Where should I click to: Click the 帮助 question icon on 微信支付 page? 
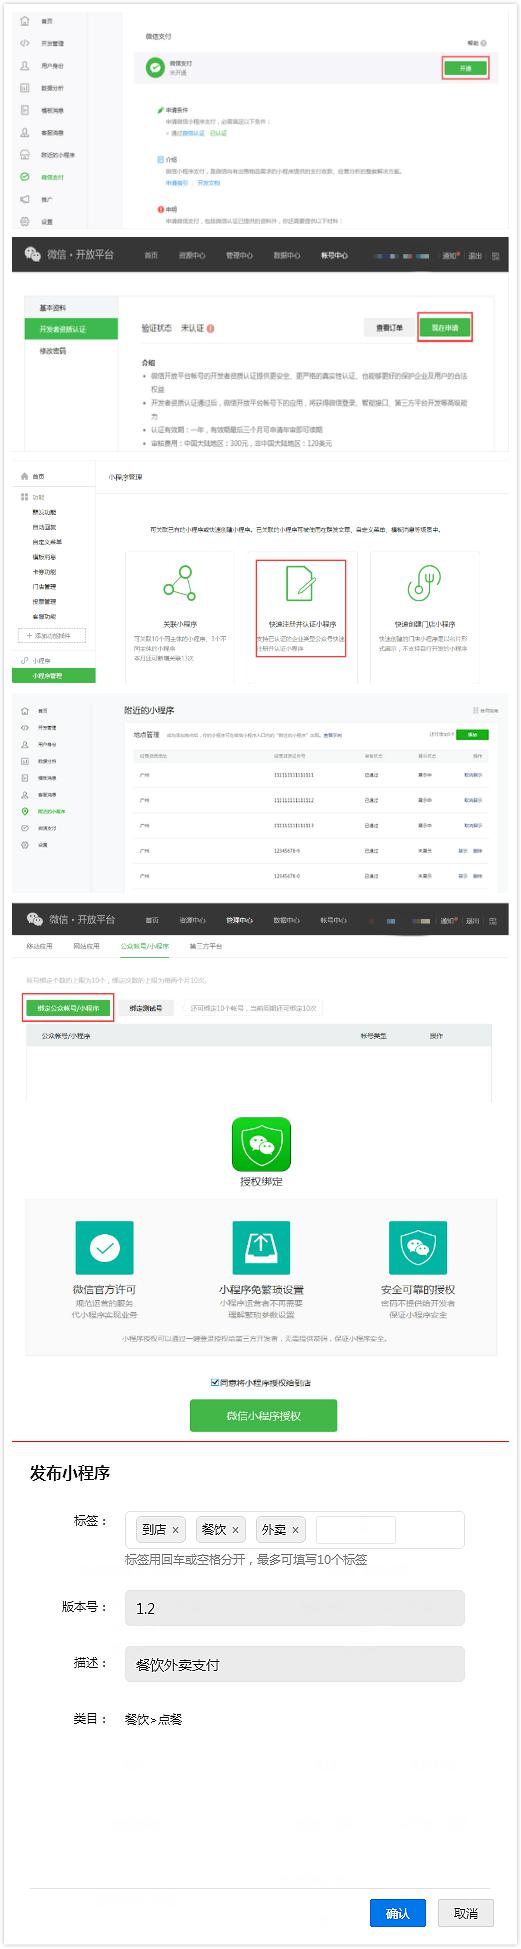point(484,43)
